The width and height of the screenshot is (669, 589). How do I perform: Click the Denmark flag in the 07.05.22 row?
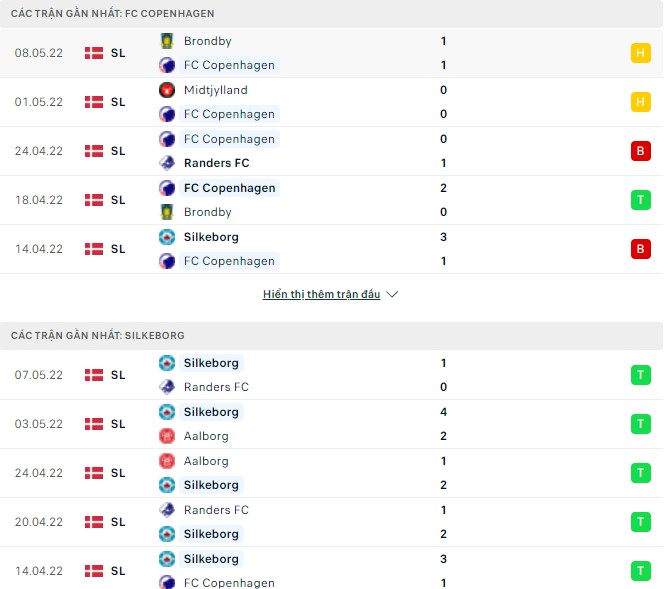[x=94, y=375]
